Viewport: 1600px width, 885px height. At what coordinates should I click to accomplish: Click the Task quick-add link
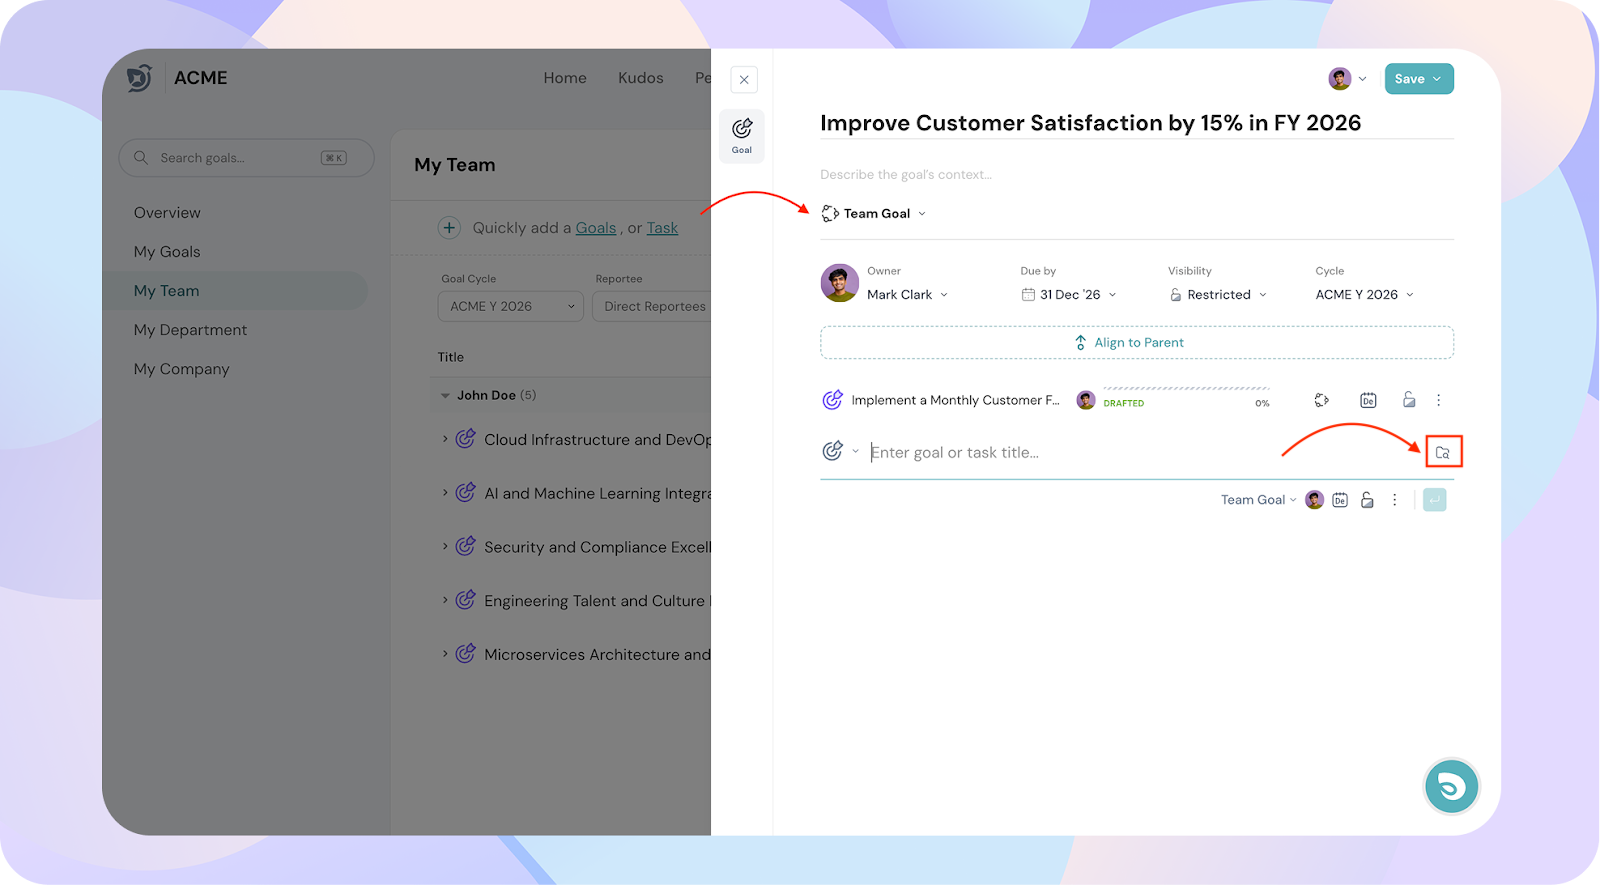(662, 228)
